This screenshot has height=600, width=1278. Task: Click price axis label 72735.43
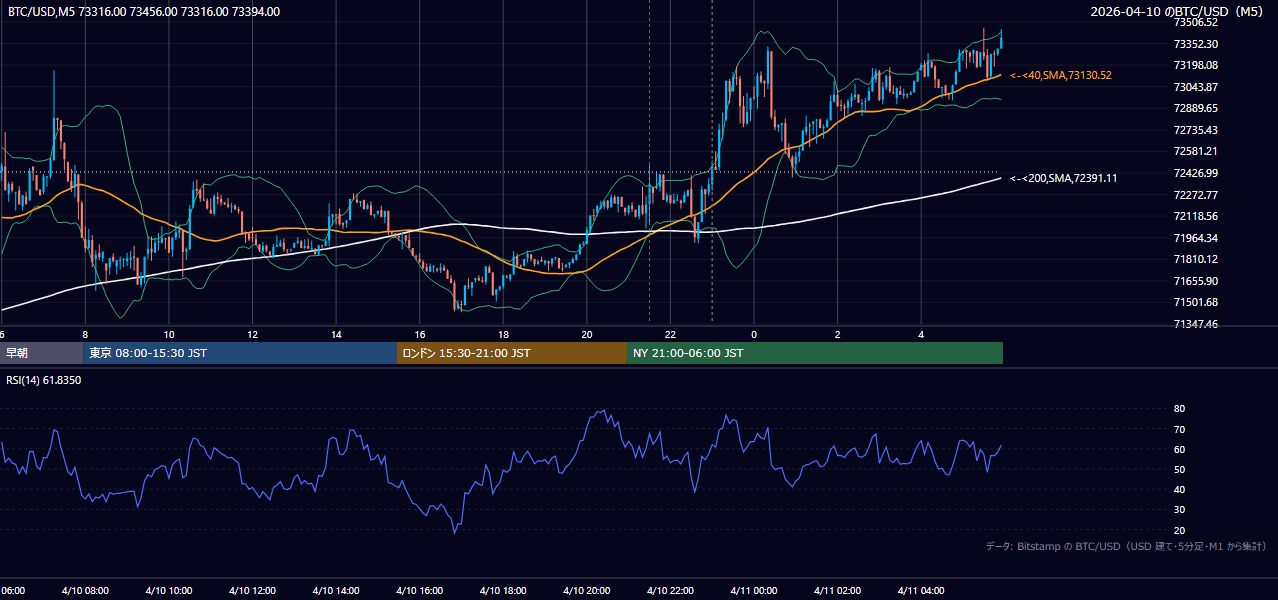click(x=1195, y=130)
